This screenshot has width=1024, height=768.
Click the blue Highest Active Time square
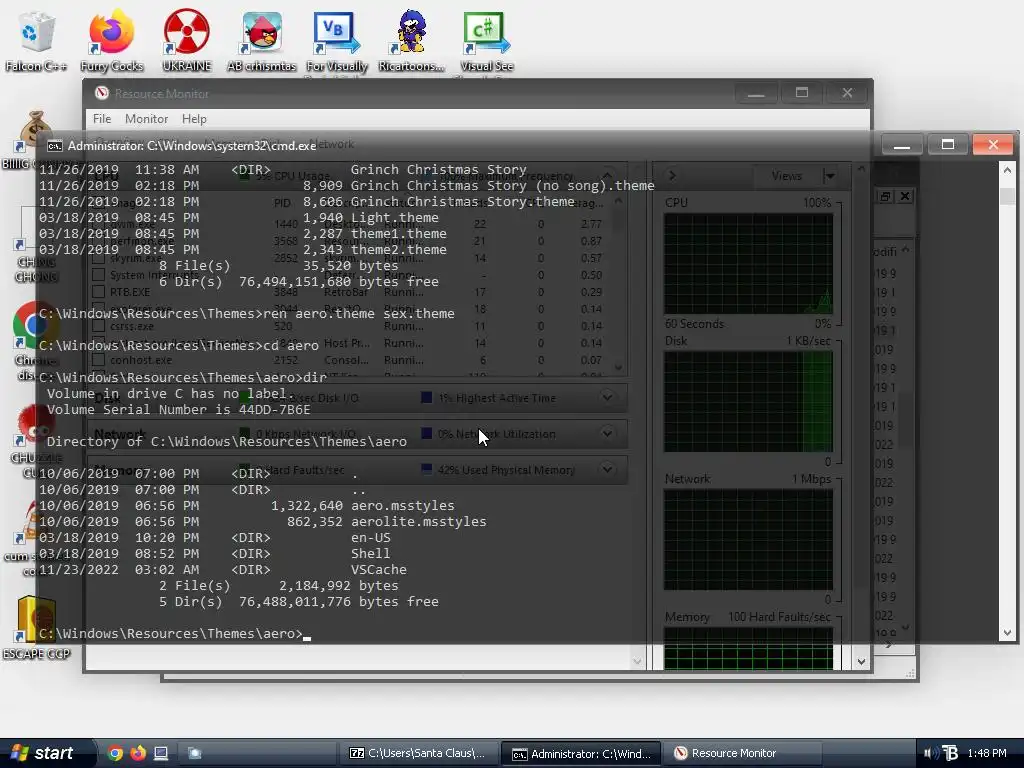(x=426, y=397)
